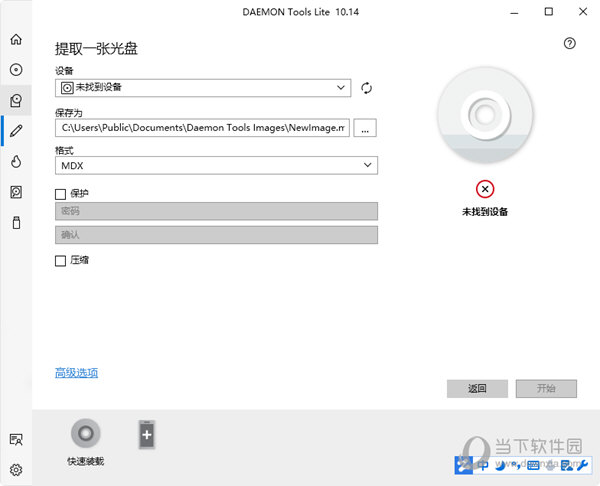
Task: Open the license account icon in sidebar
Action: coord(16,439)
